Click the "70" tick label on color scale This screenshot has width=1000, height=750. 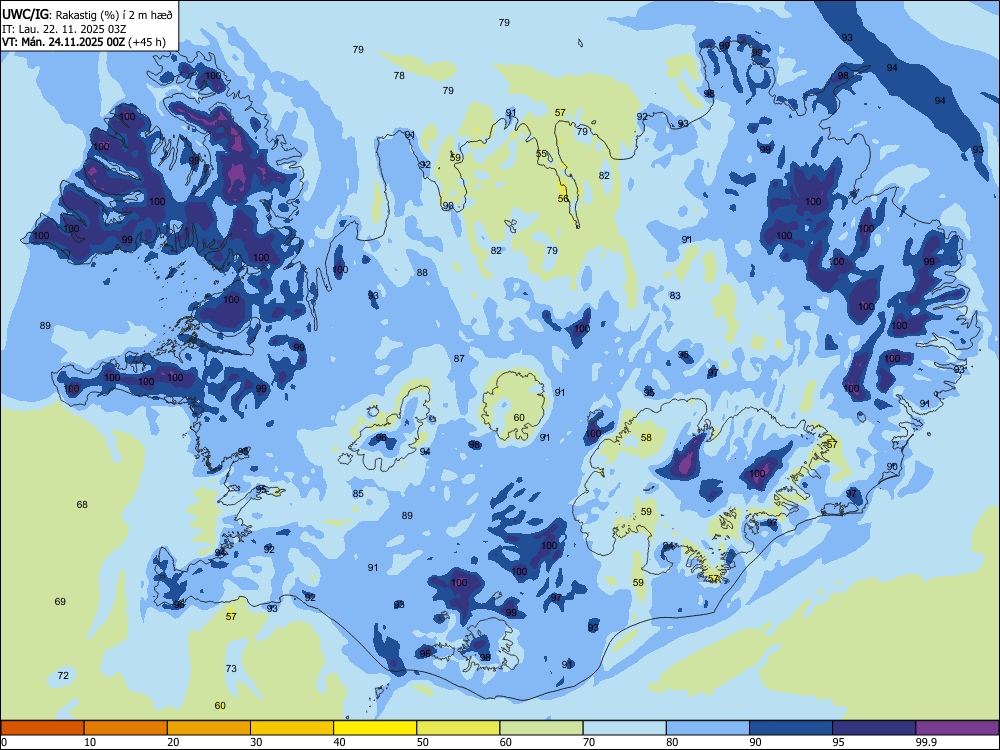point(589,742)
